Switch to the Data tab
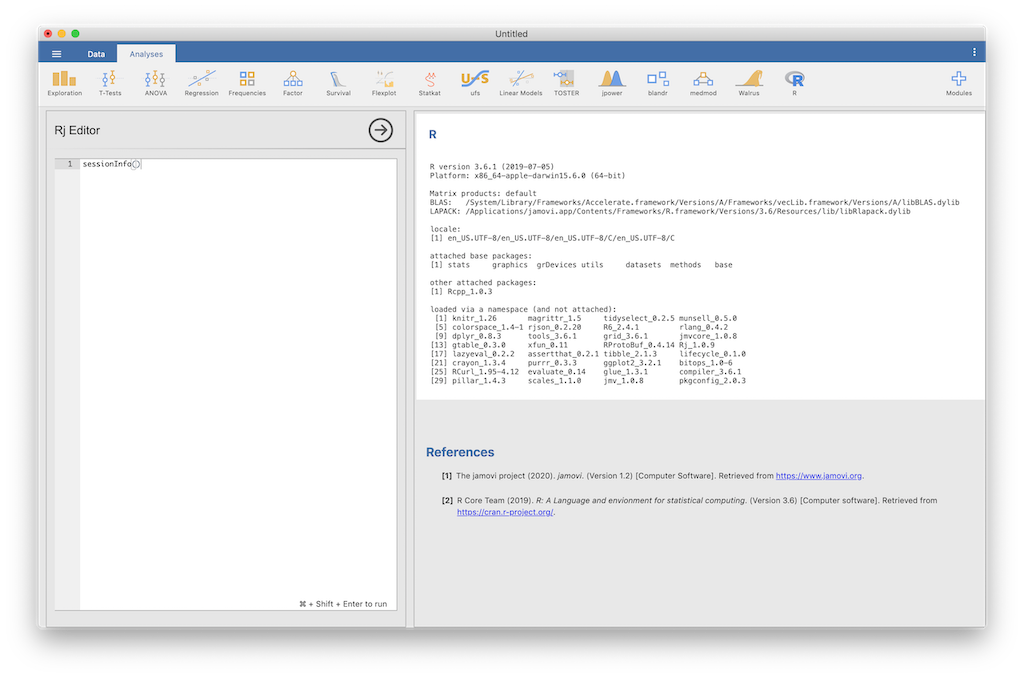Screen dimensions: 1024x678 (96, 54)
